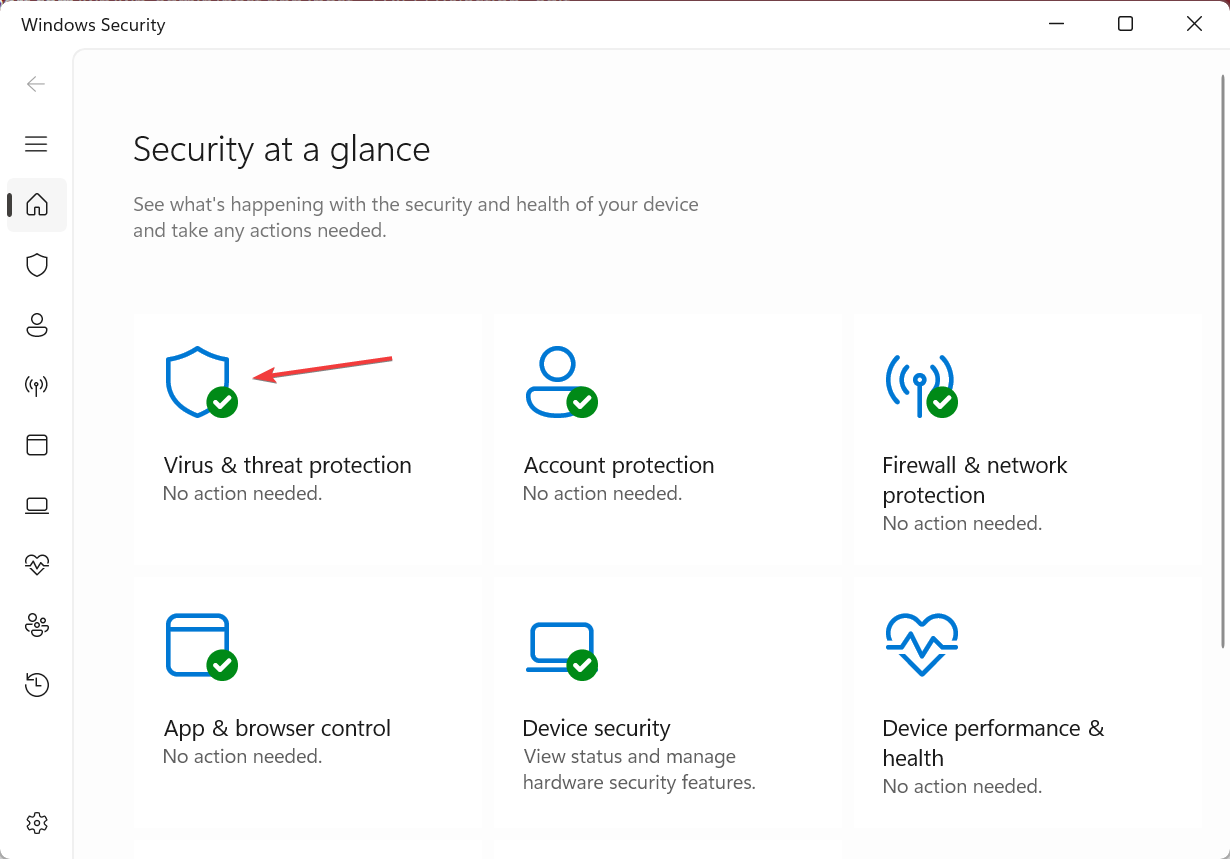Image resolution: width=1230 pixels, height=859 pixels.
Task: Select sidebar family options icon
Action: (x=37, y=625)
